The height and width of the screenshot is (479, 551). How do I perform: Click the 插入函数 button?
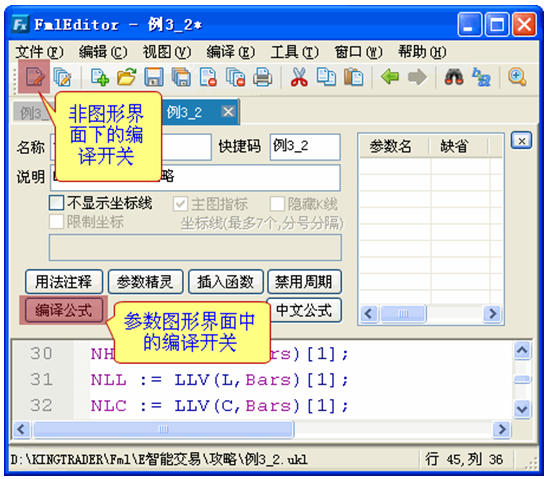[226, 282]
